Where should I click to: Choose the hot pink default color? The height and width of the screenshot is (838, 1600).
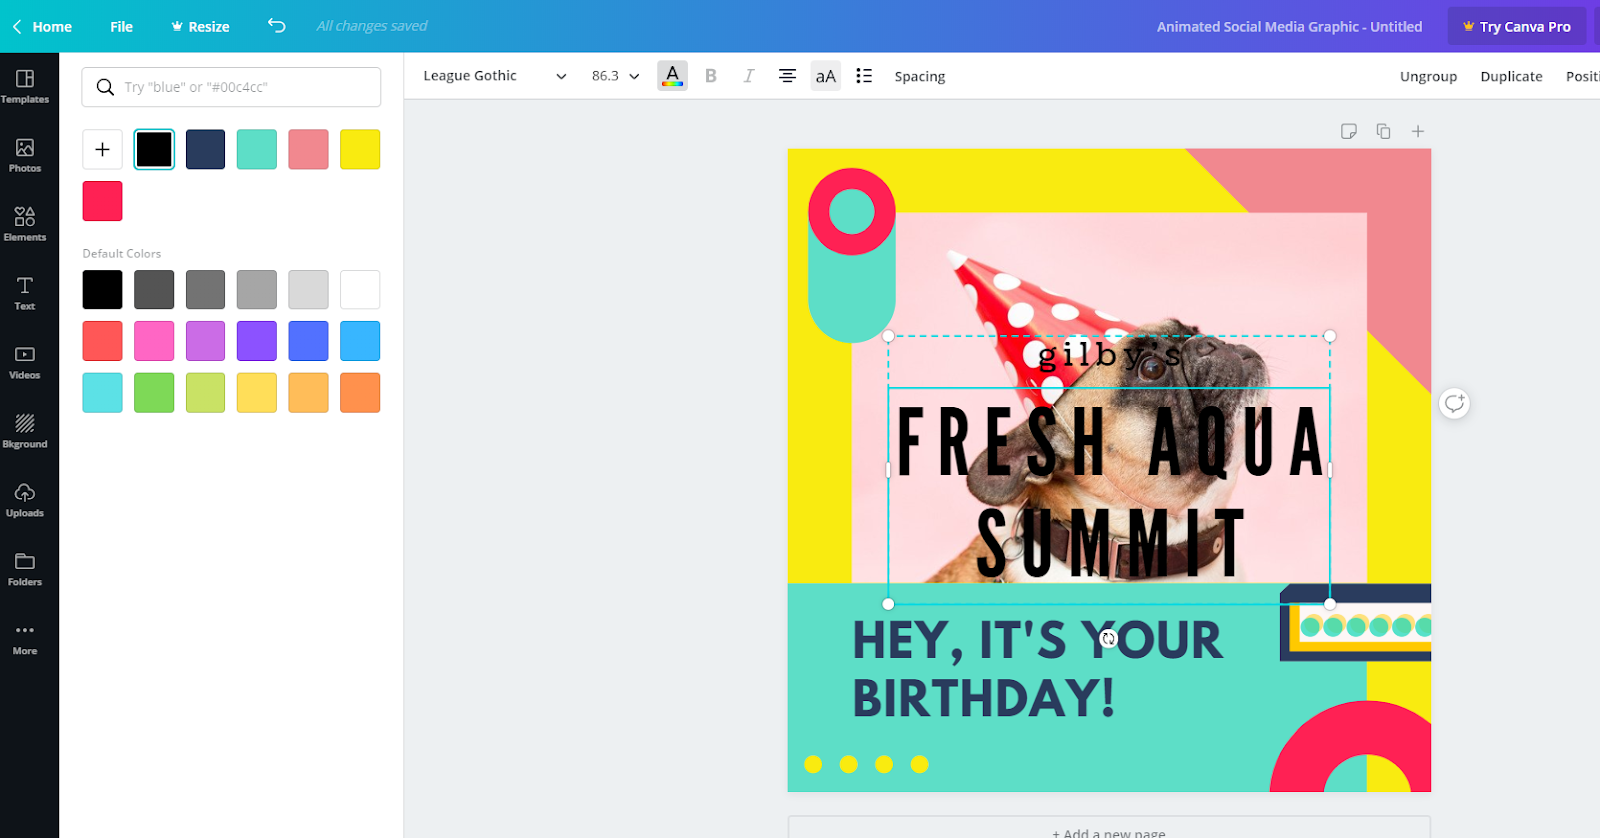tap(154, 341)
